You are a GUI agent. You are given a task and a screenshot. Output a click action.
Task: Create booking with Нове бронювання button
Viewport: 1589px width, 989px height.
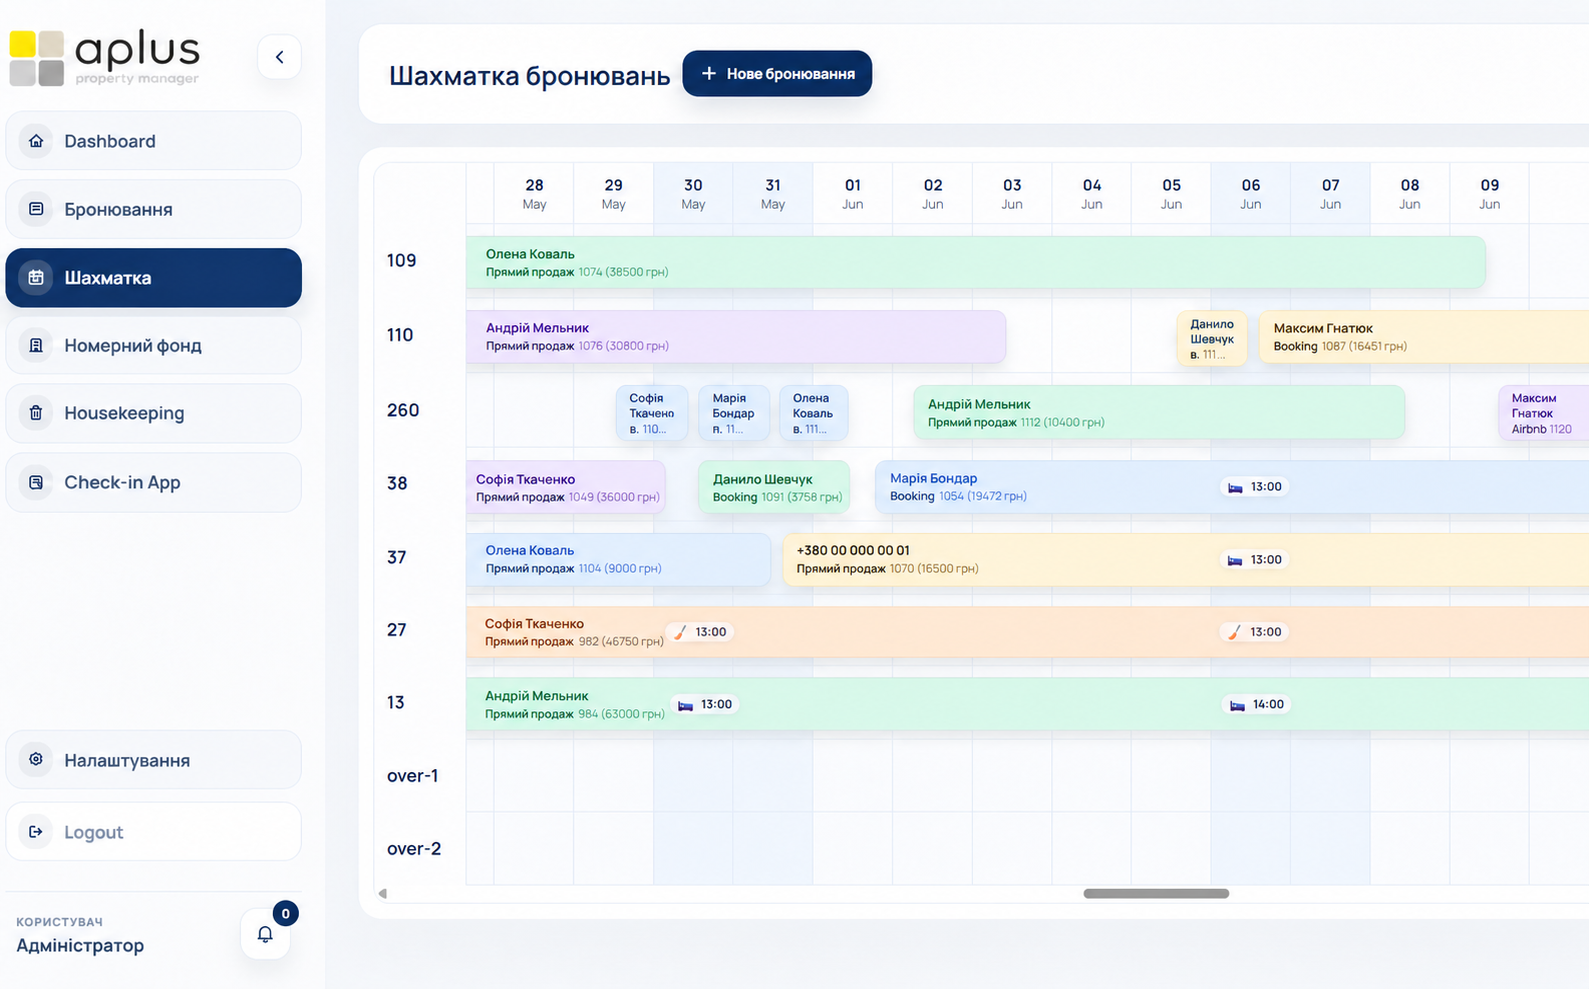(777, 74)
